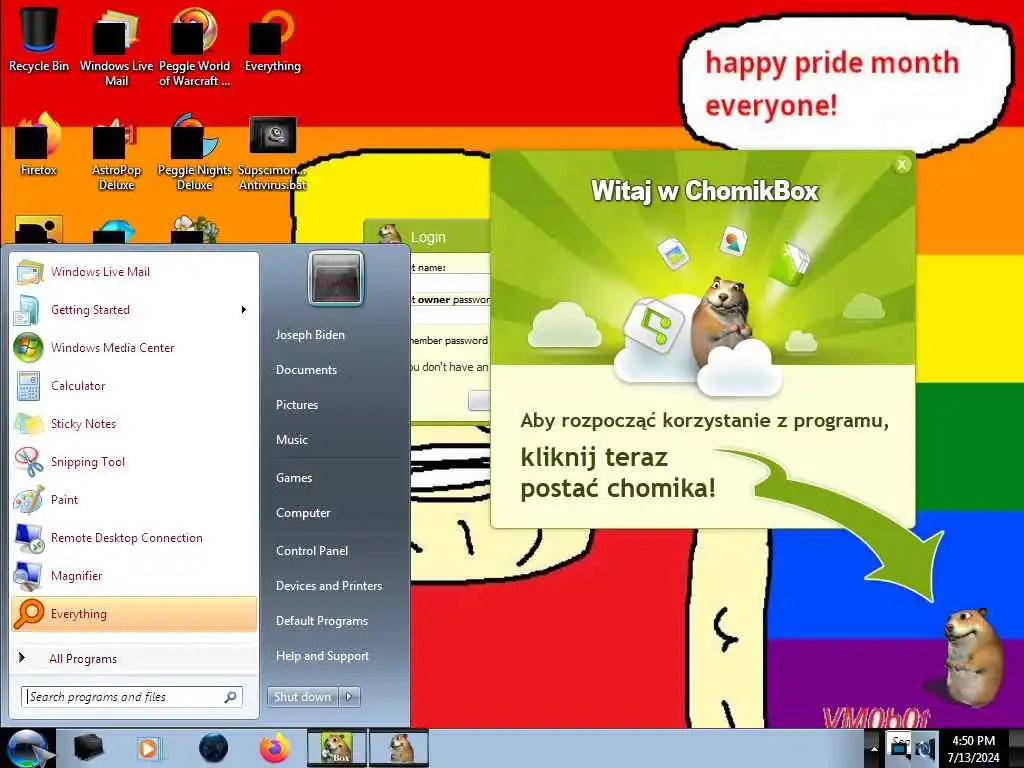
Task: Open the Everything desktop shortcut
Action: pos(272,40)
